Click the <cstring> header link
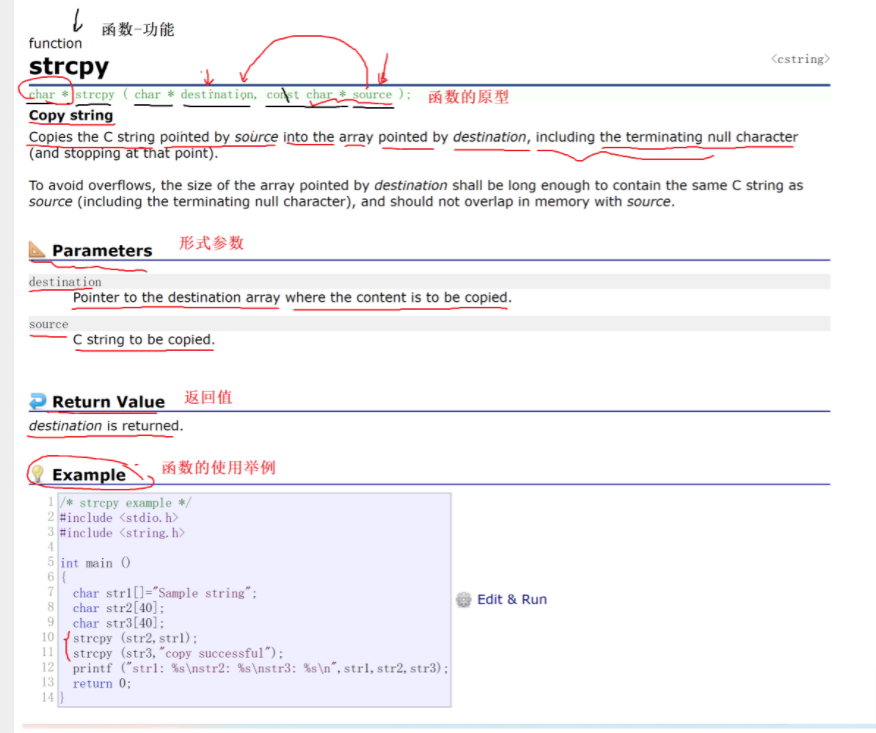876x733 pixels. point(800,59)
